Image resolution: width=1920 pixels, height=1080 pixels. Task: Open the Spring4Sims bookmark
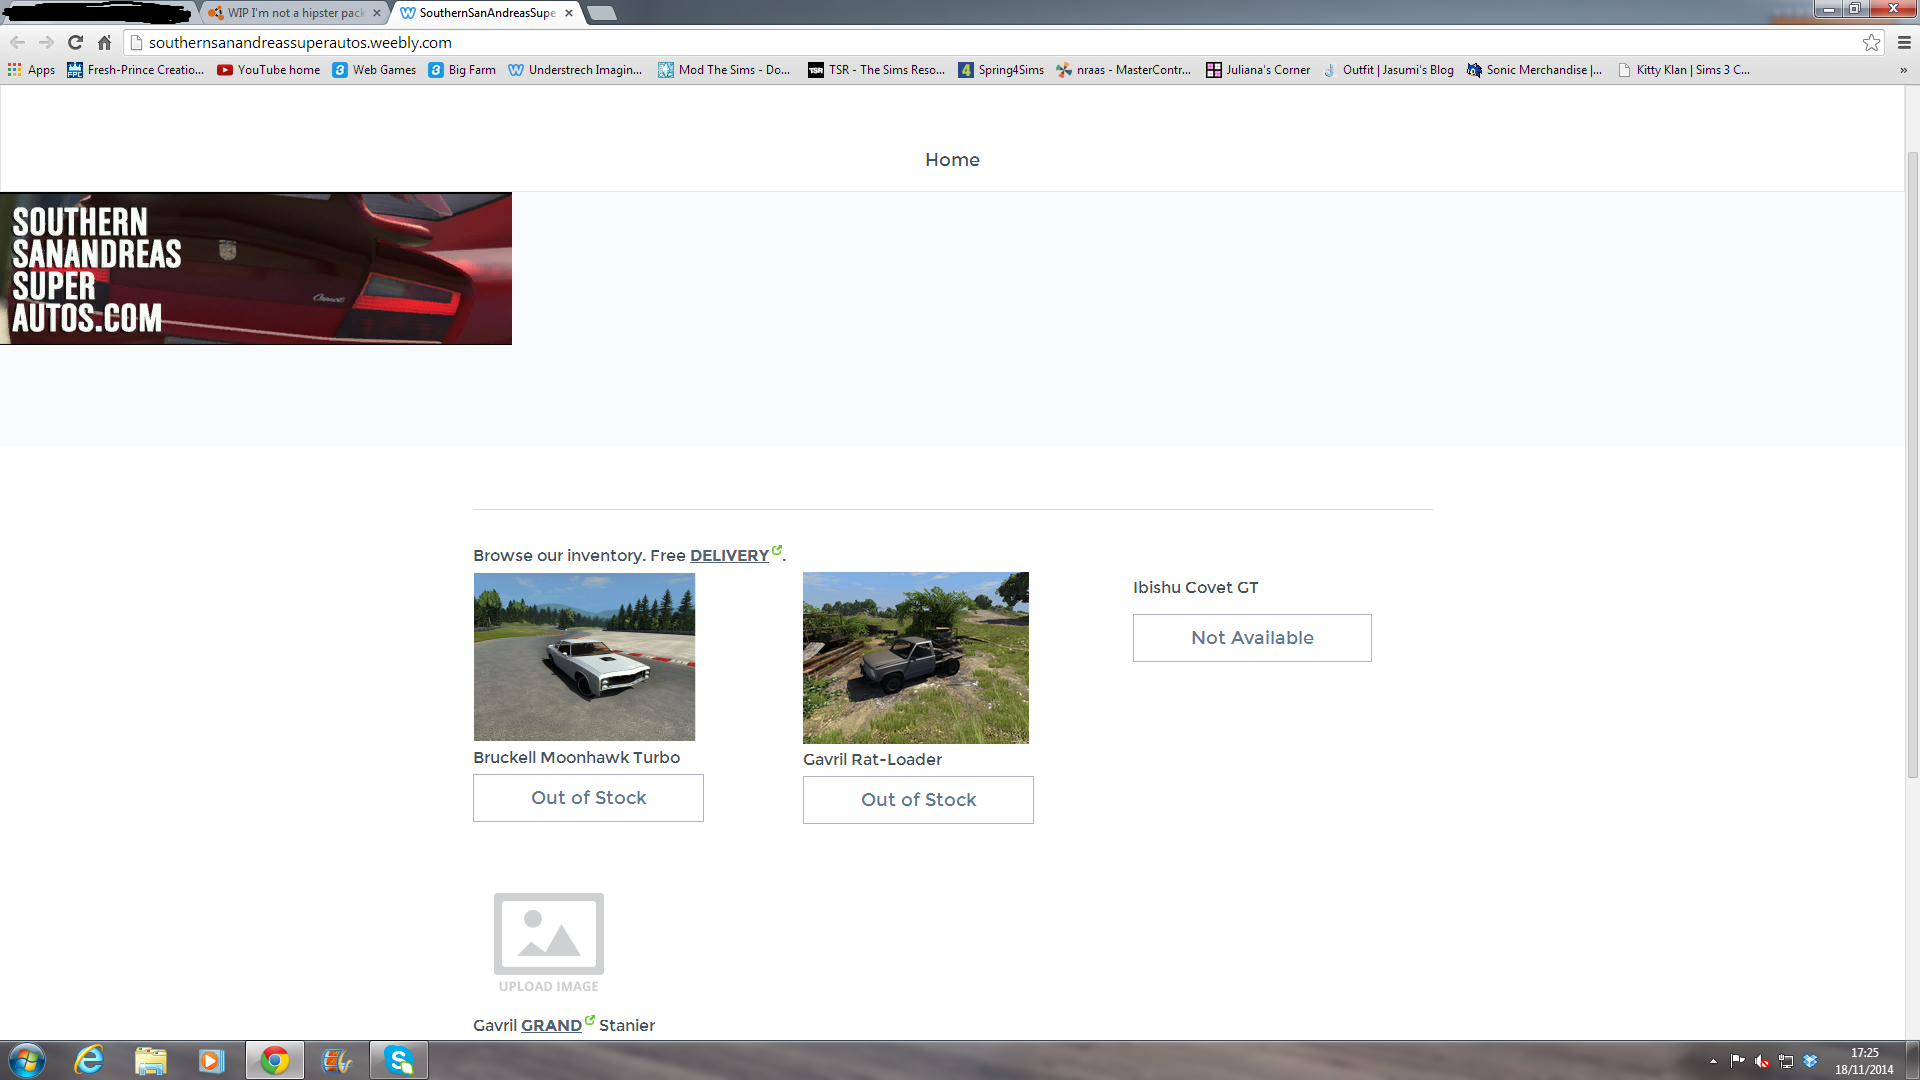pyautogui.click(x=1001, y=70)
